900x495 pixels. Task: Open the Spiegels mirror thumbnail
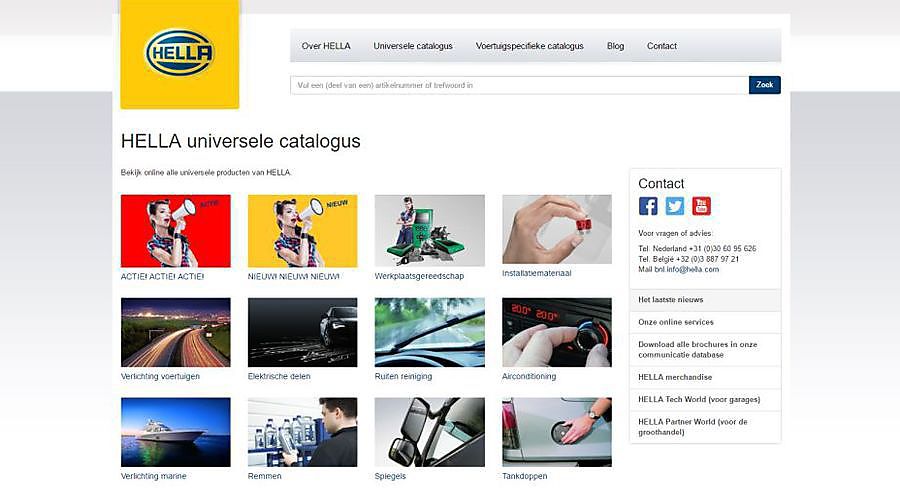(429, 432)
